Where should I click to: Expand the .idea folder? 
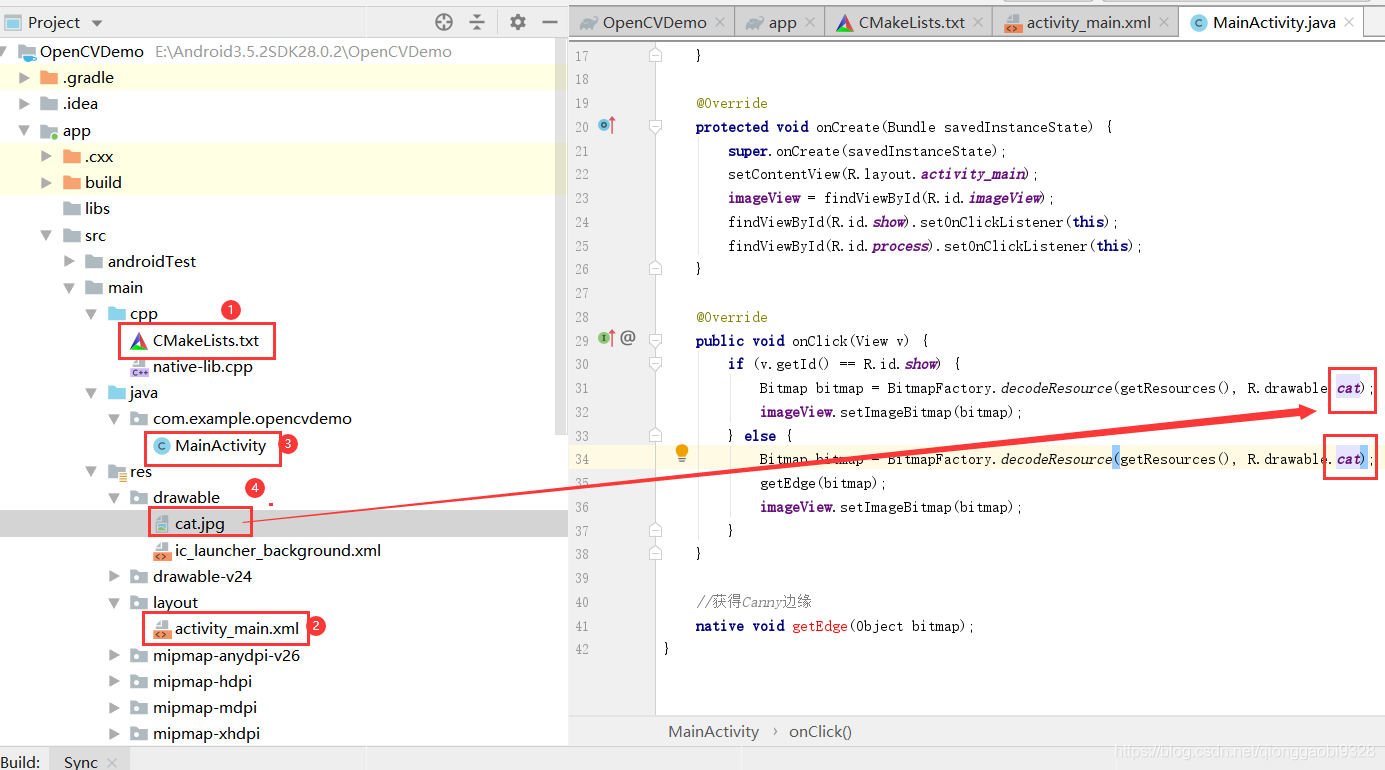[x=25, y=104]
